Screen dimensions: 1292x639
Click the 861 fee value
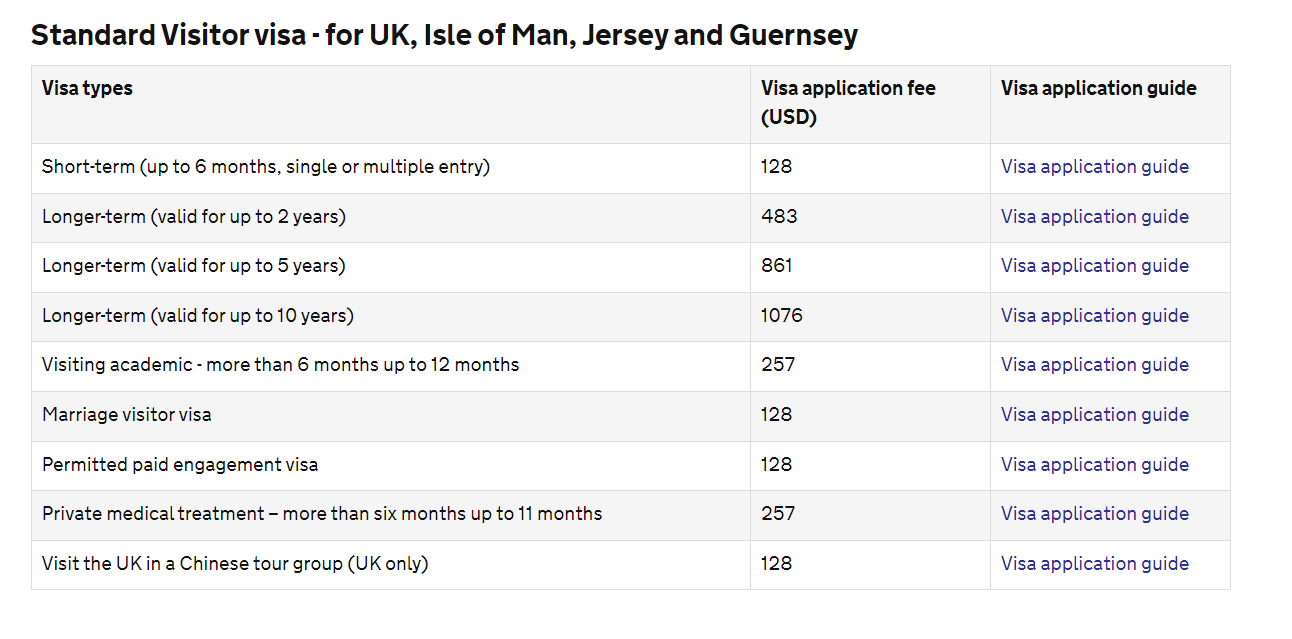click(776, 266)
